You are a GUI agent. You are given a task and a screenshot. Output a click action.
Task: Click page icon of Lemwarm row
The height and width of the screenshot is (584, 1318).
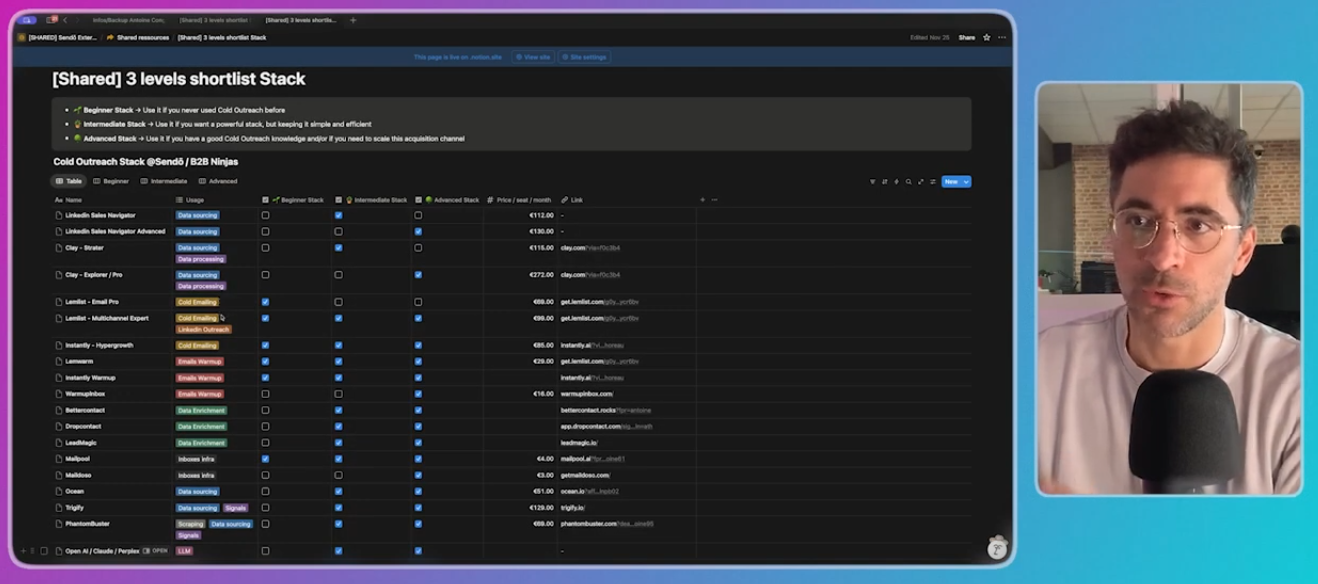(x=58, y=361)
